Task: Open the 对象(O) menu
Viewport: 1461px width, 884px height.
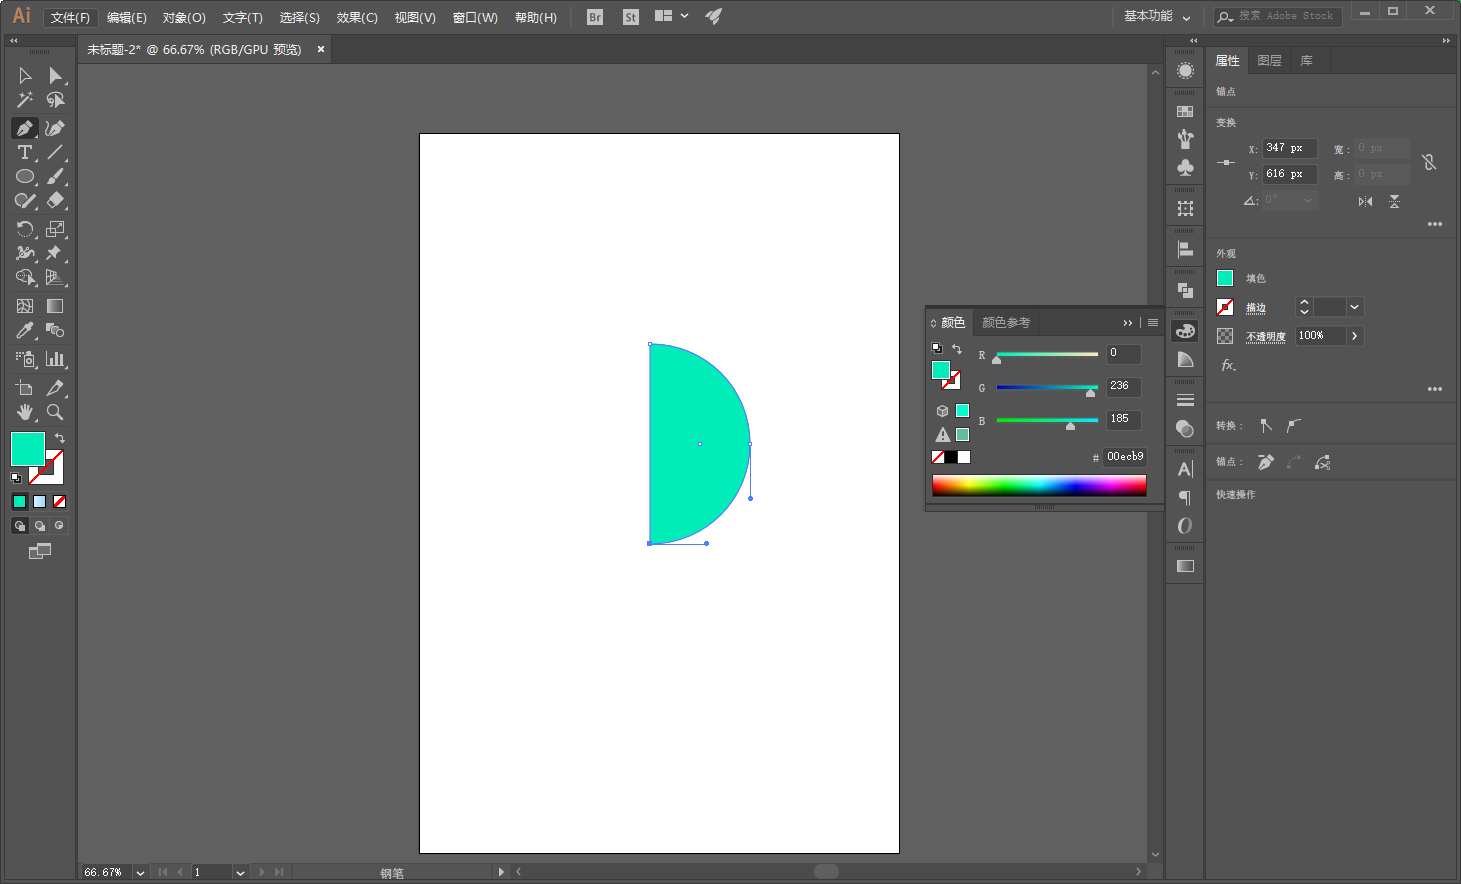Action: (x=184, y=17)
